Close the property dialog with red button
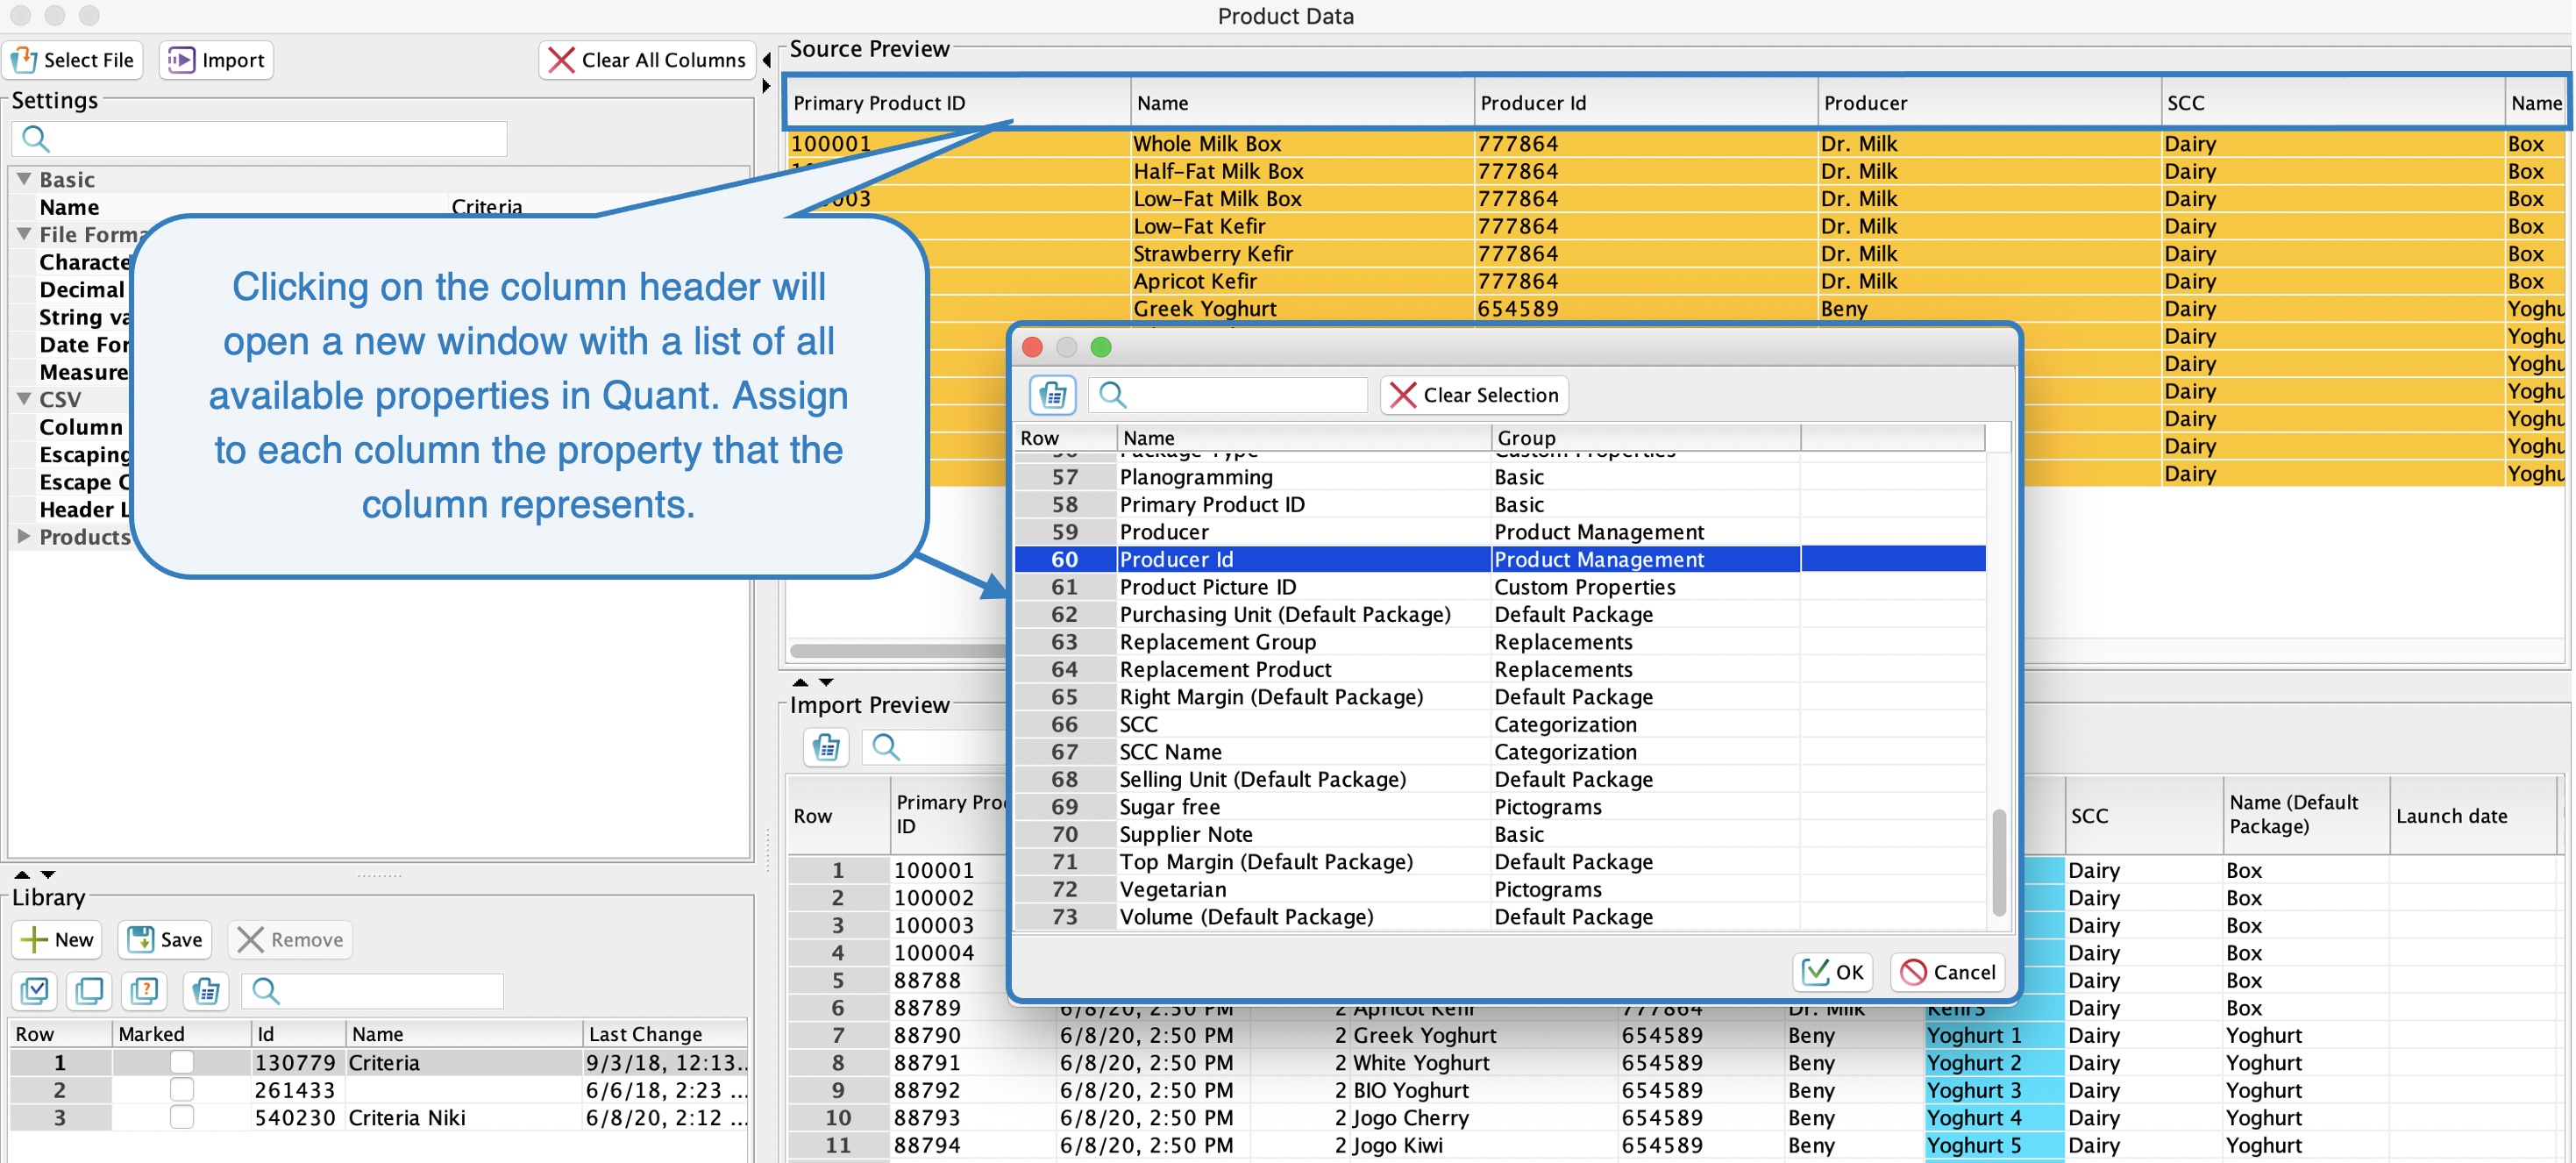Viewport: 2576px width, 1163px height. pyautogui.click(x=1033, y=347)
